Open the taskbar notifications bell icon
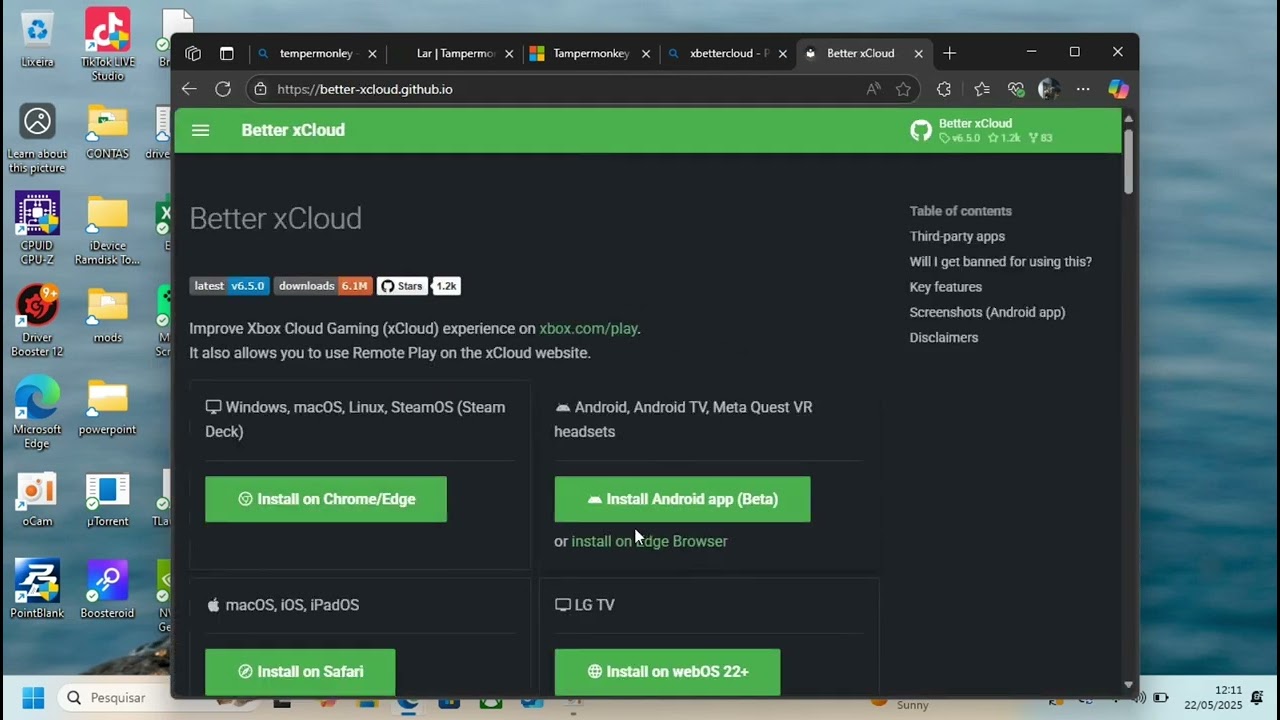Viewport: 1280px width, 720px height. 1258,697
